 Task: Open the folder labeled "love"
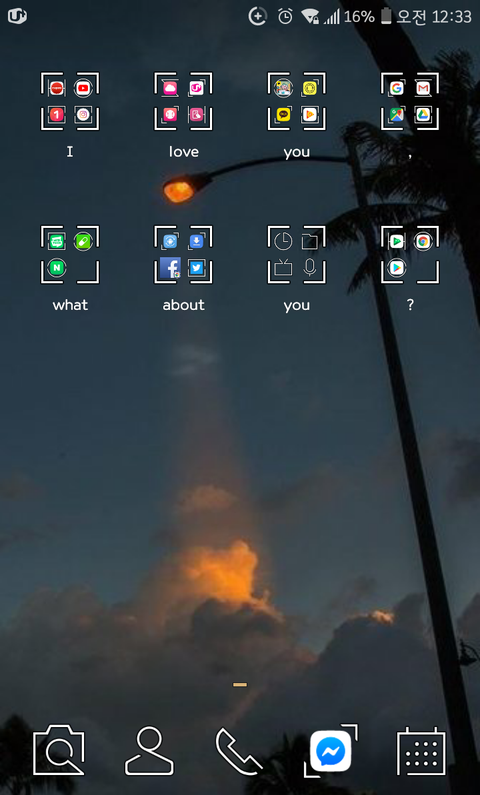(183, 101)
